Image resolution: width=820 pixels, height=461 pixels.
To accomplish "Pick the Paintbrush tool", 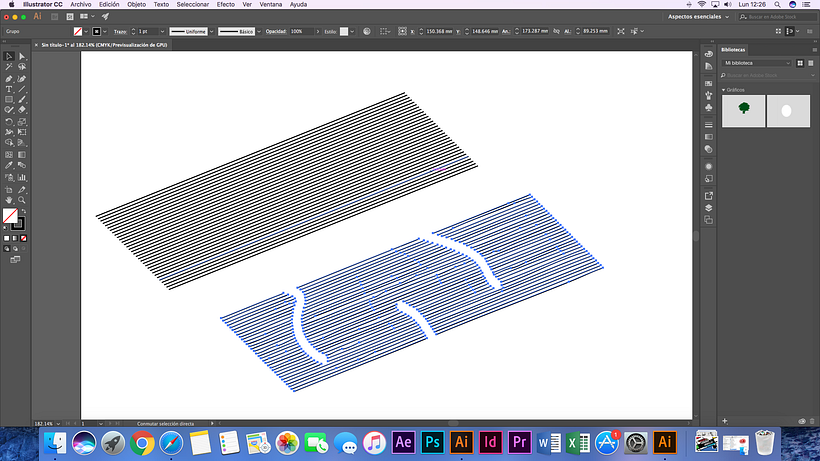I will (x=22, y=99).
